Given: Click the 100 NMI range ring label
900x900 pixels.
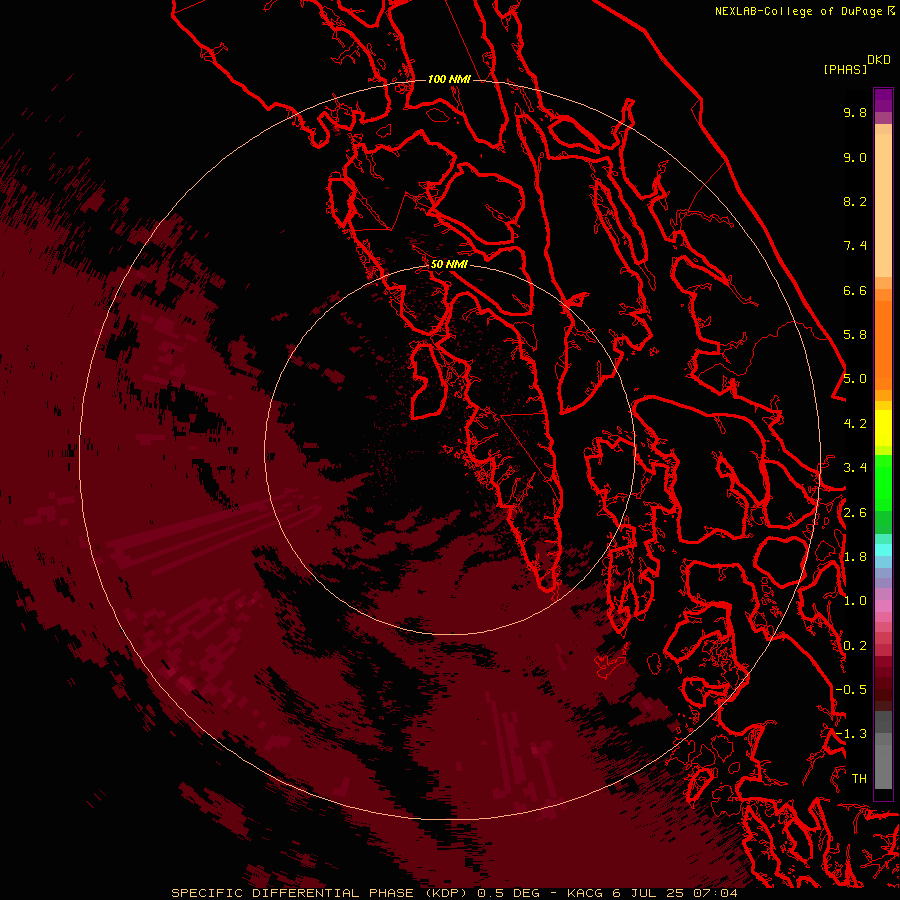Looking at the screenshot, I should (x=449, y=79).
